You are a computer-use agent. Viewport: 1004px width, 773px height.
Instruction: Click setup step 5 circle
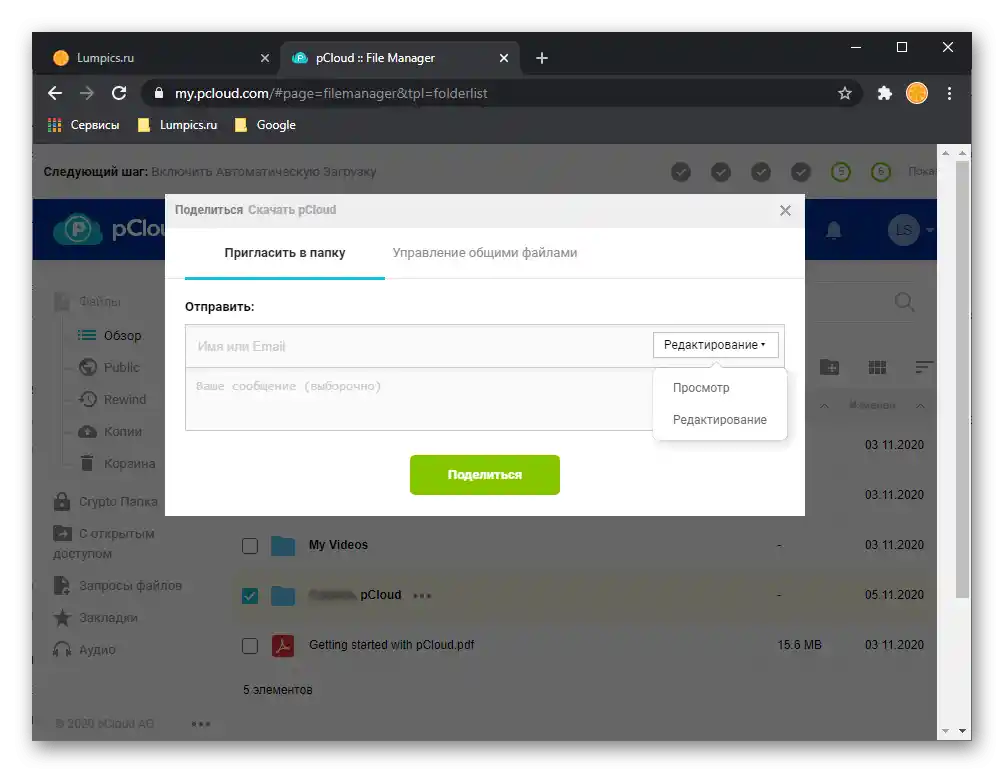(x=840, y=172)
